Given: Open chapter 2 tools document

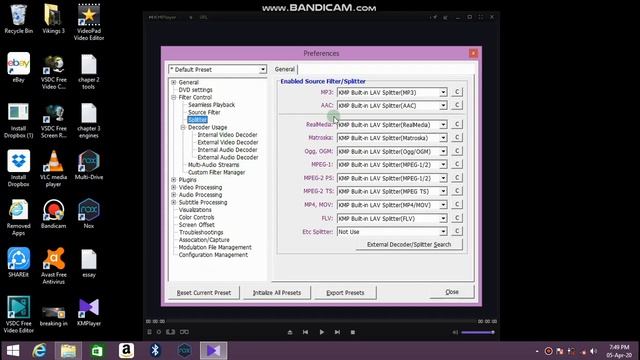Looking at the screenshot, I should pos(89,71).
